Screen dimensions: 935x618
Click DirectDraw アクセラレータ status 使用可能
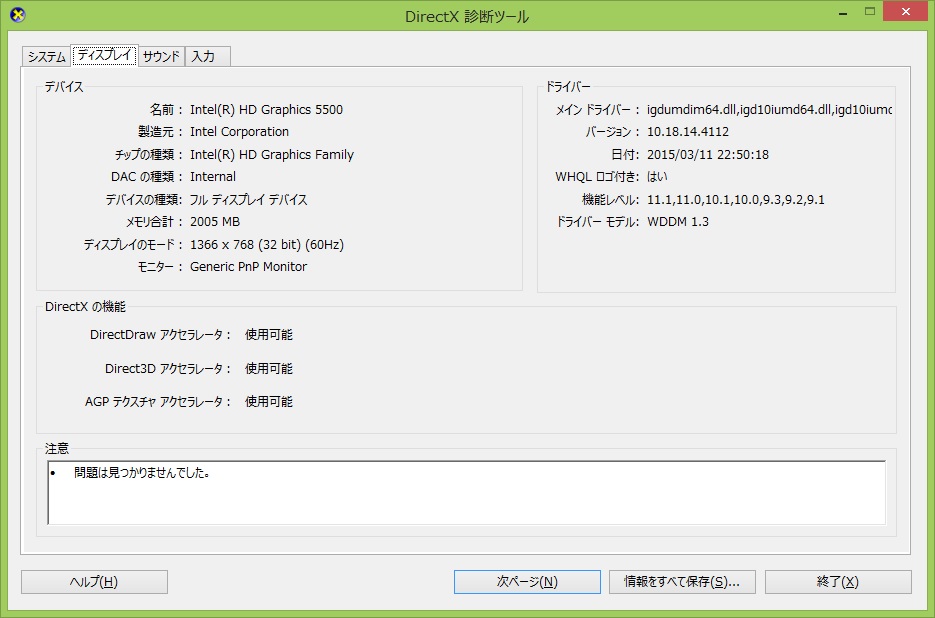[268, 335]
